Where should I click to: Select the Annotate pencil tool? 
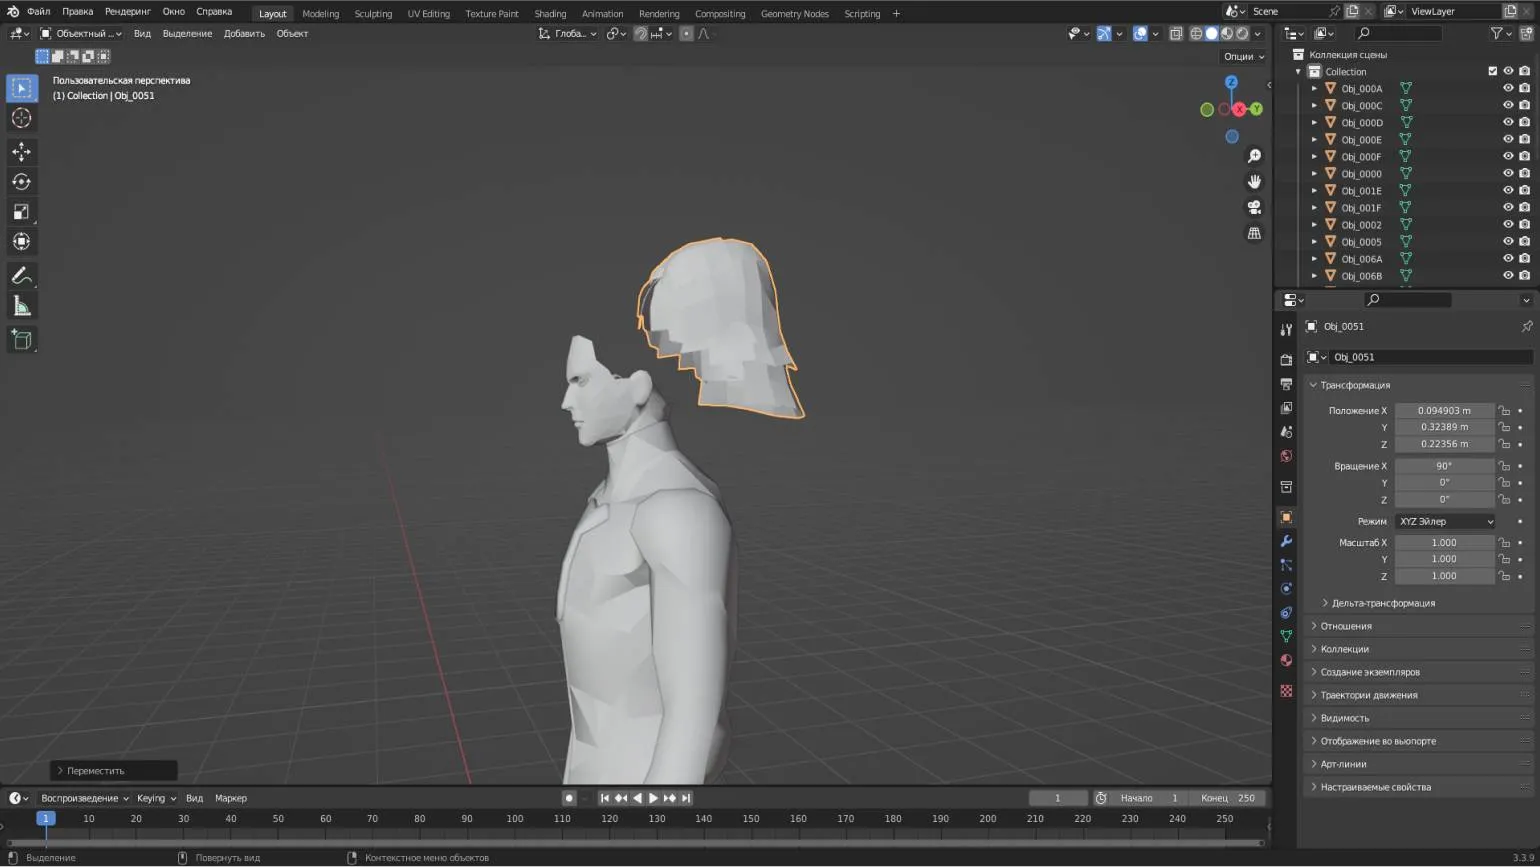pyautogui.click(x=21, y=275)
